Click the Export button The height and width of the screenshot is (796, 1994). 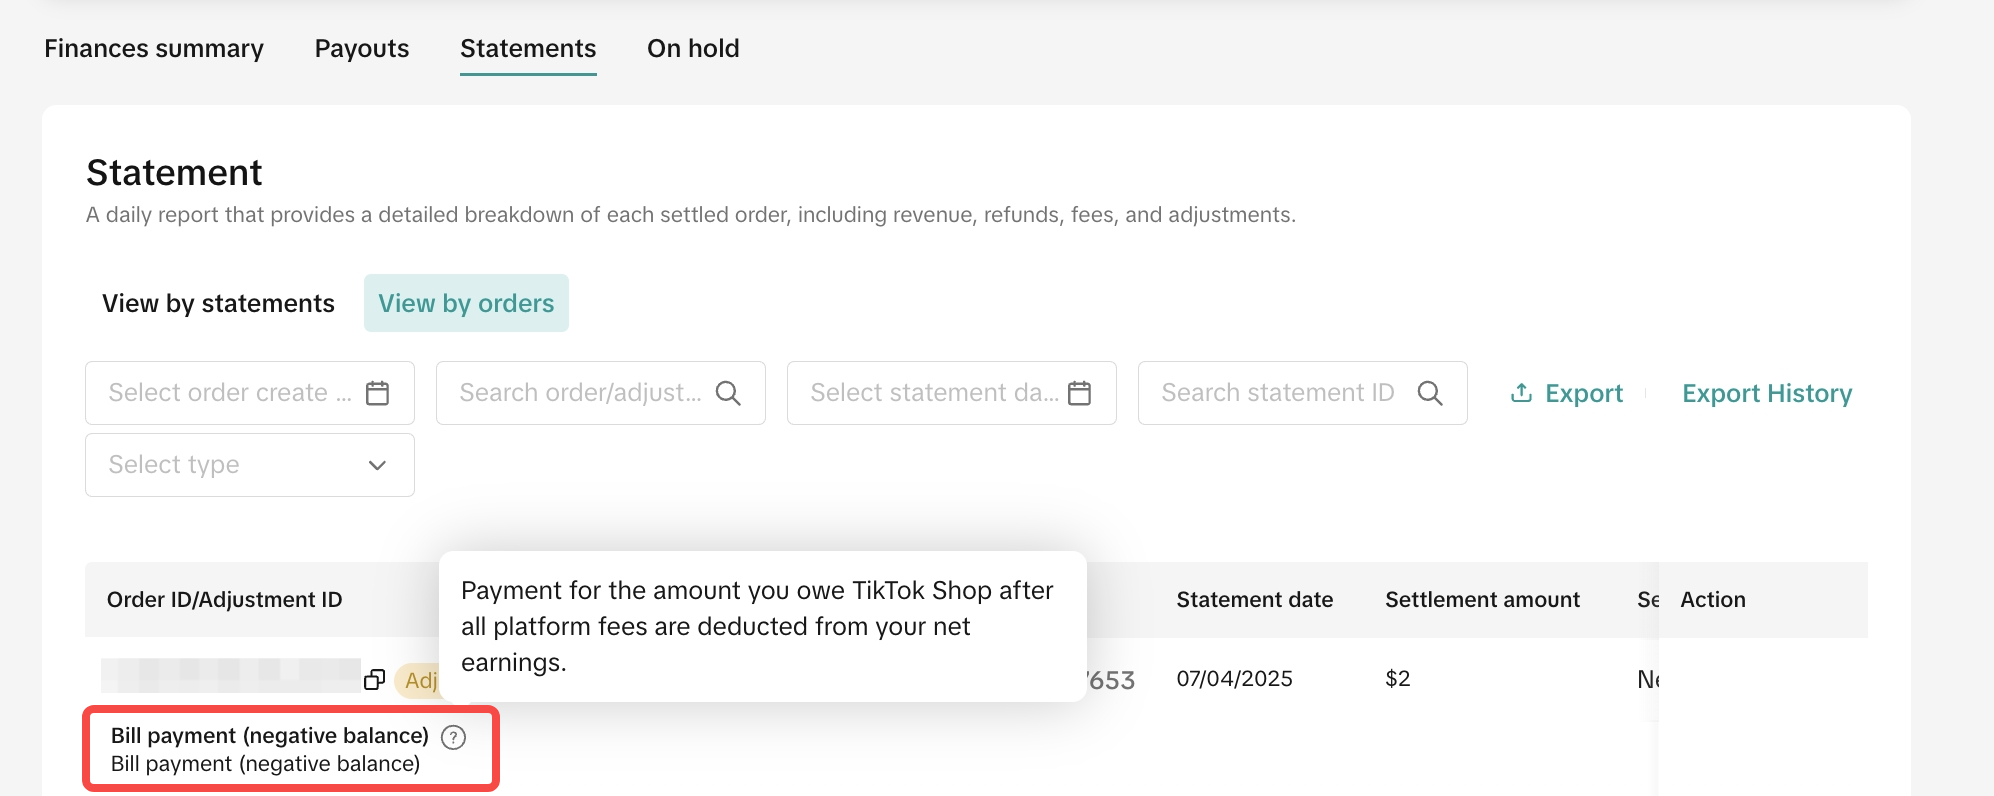click(1583, 393)
